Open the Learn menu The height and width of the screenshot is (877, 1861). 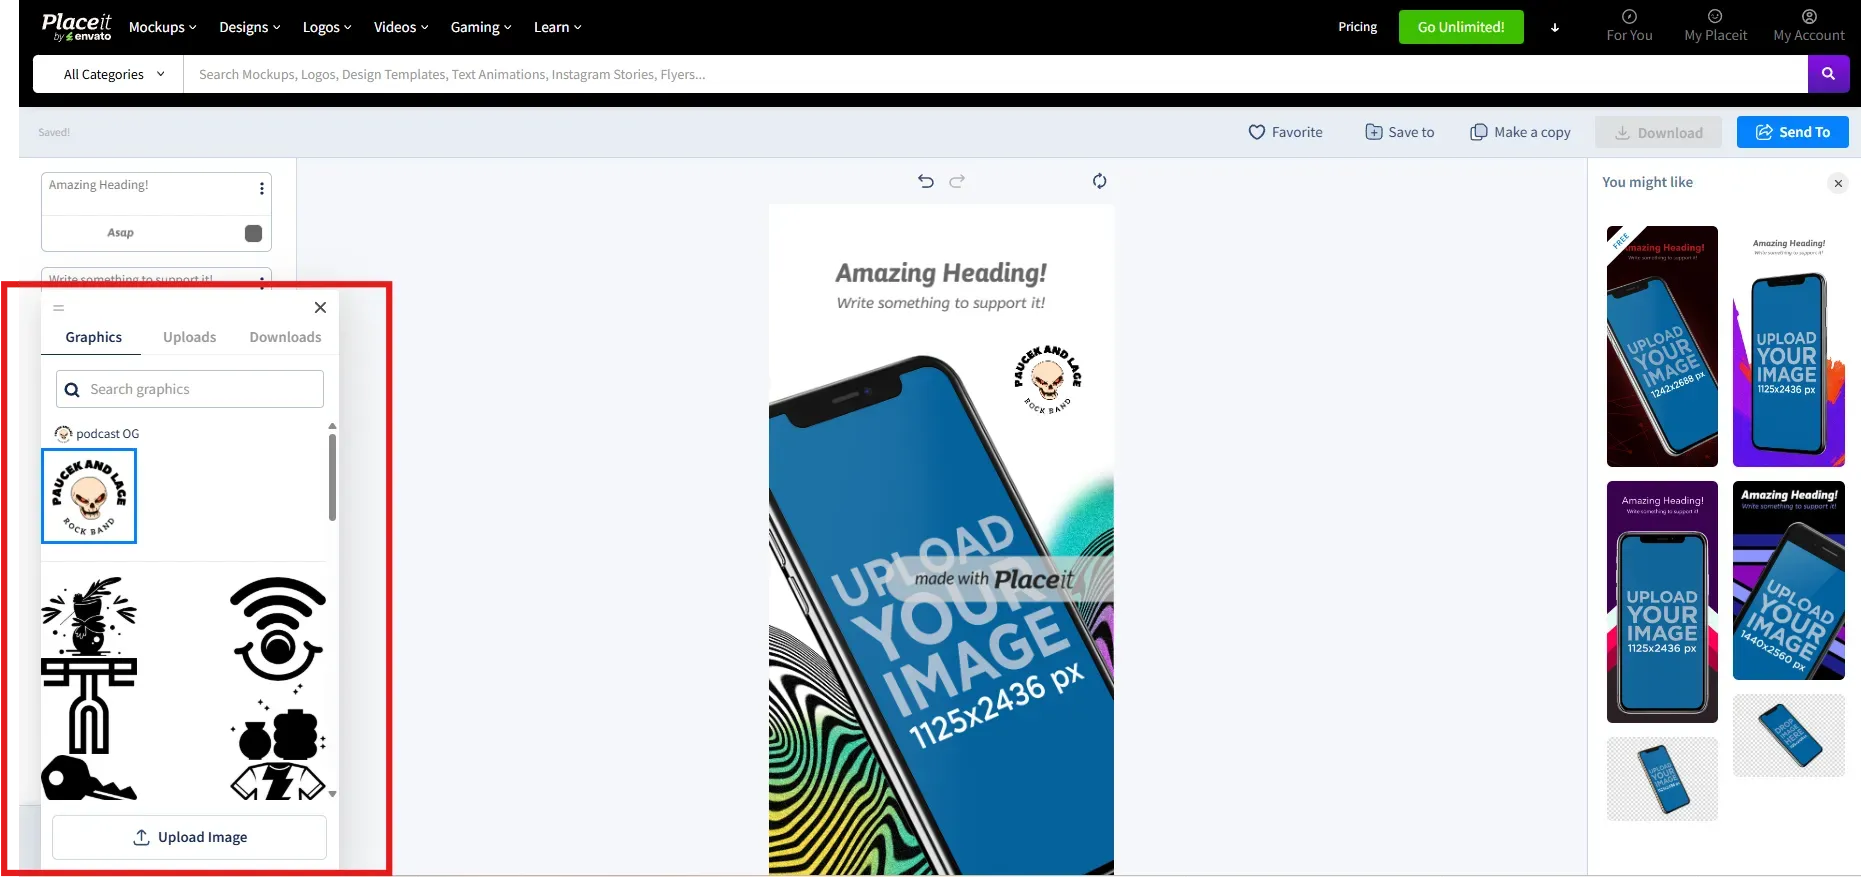(557, 27)
